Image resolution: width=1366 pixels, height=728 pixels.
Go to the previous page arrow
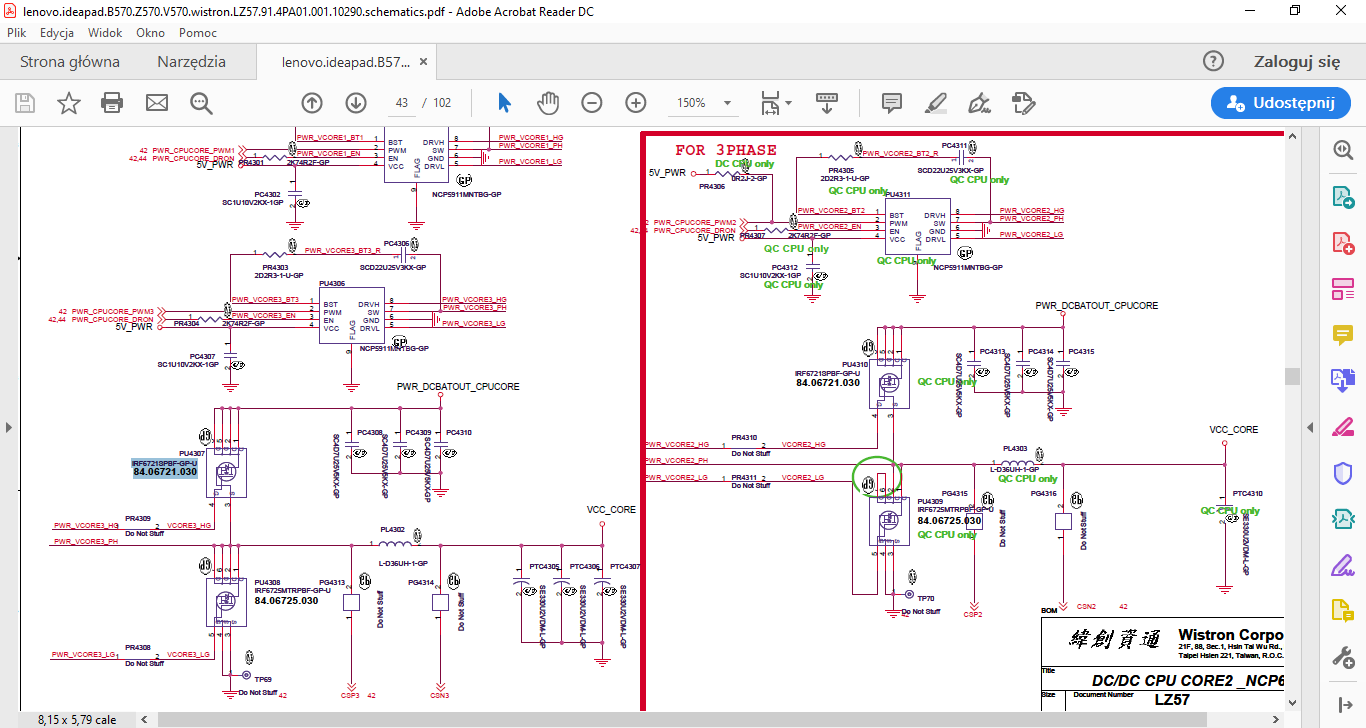pos(312,103)
